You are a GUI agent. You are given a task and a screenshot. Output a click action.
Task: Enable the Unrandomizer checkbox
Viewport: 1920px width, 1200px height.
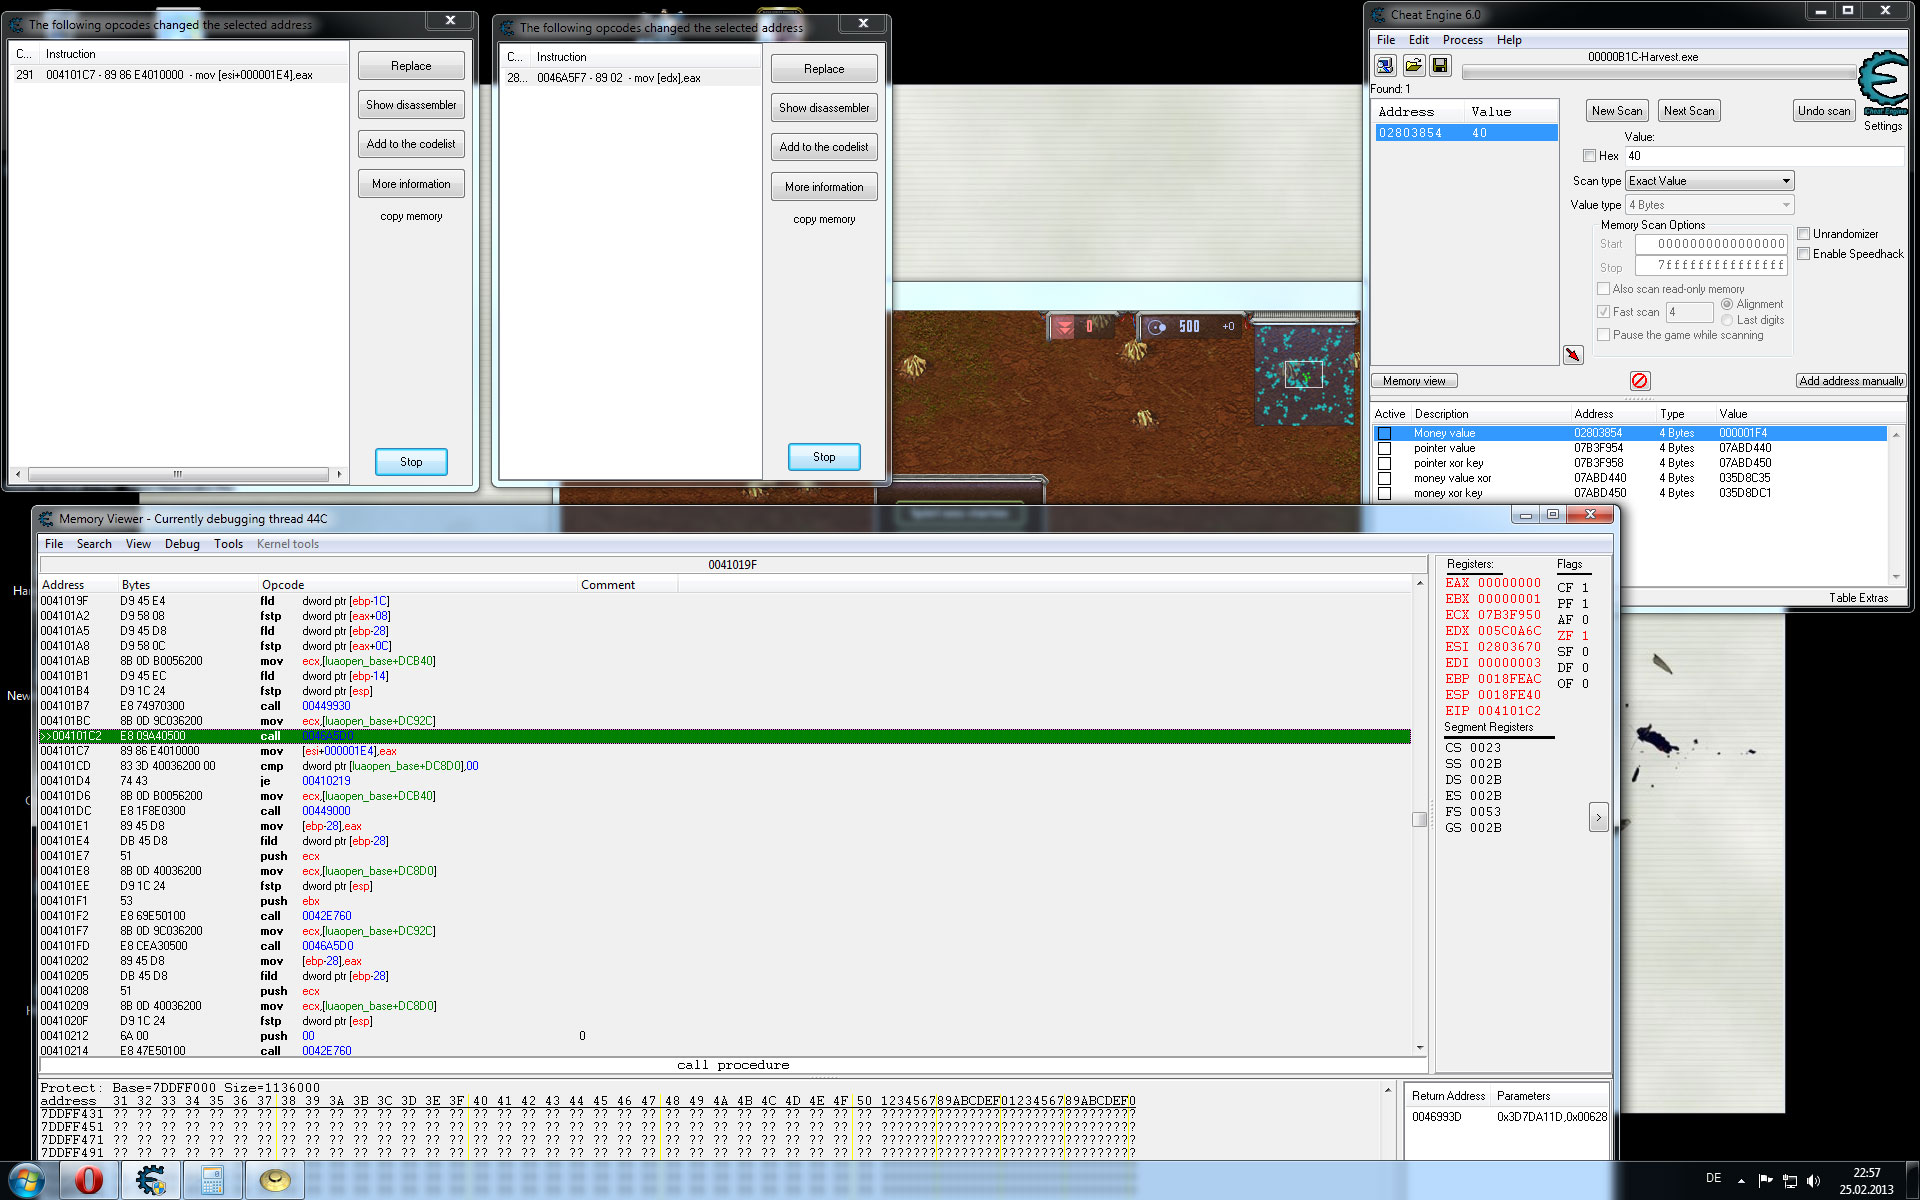pyautogui.click(x=1804, y=234)
